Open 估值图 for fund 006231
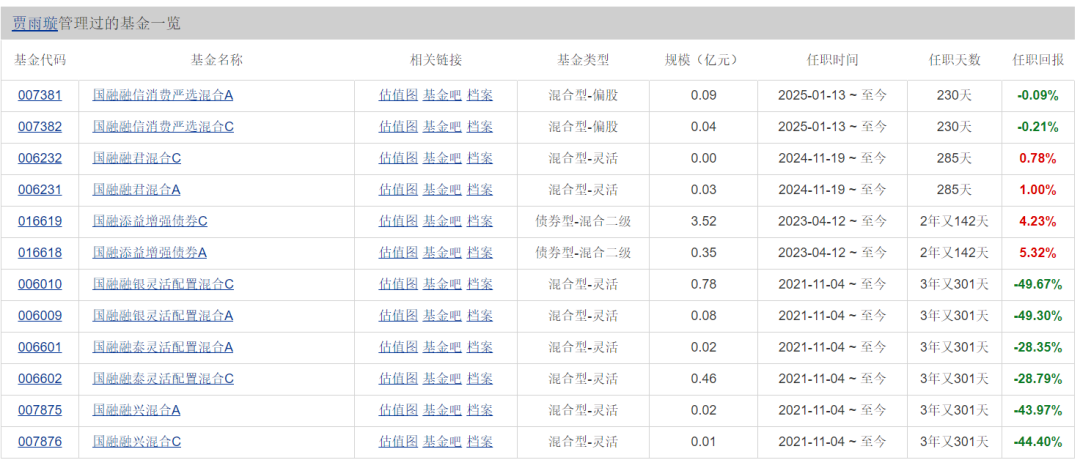This screenshot has width=1080, height=460. [x=398, y=189]
